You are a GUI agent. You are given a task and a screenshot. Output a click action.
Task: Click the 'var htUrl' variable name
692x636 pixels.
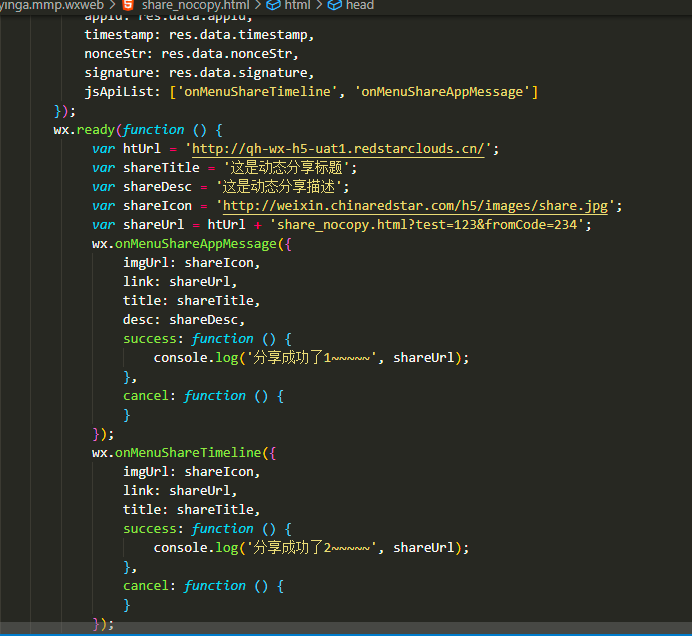(142, 149)
